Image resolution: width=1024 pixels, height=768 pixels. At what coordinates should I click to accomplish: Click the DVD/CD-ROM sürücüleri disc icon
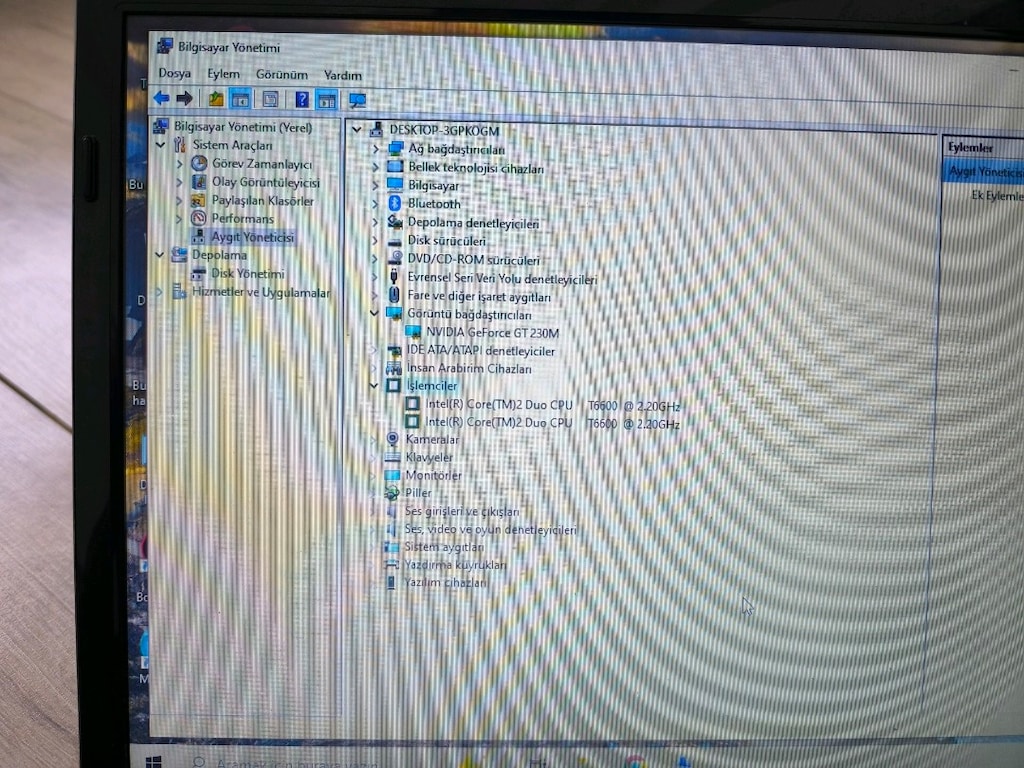tap(394, 259)
